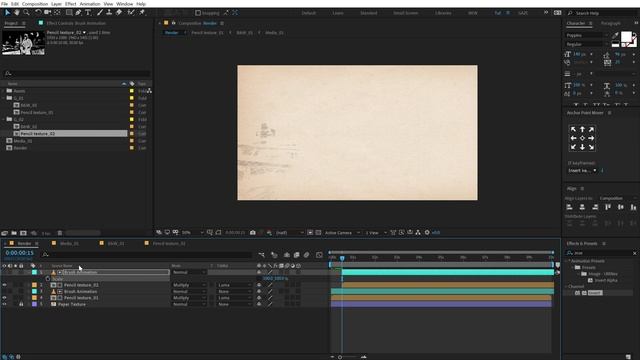The height and width of the screenshot is (360, 640).
Task: Select the Rotation tool
Action: pos(38,13)
